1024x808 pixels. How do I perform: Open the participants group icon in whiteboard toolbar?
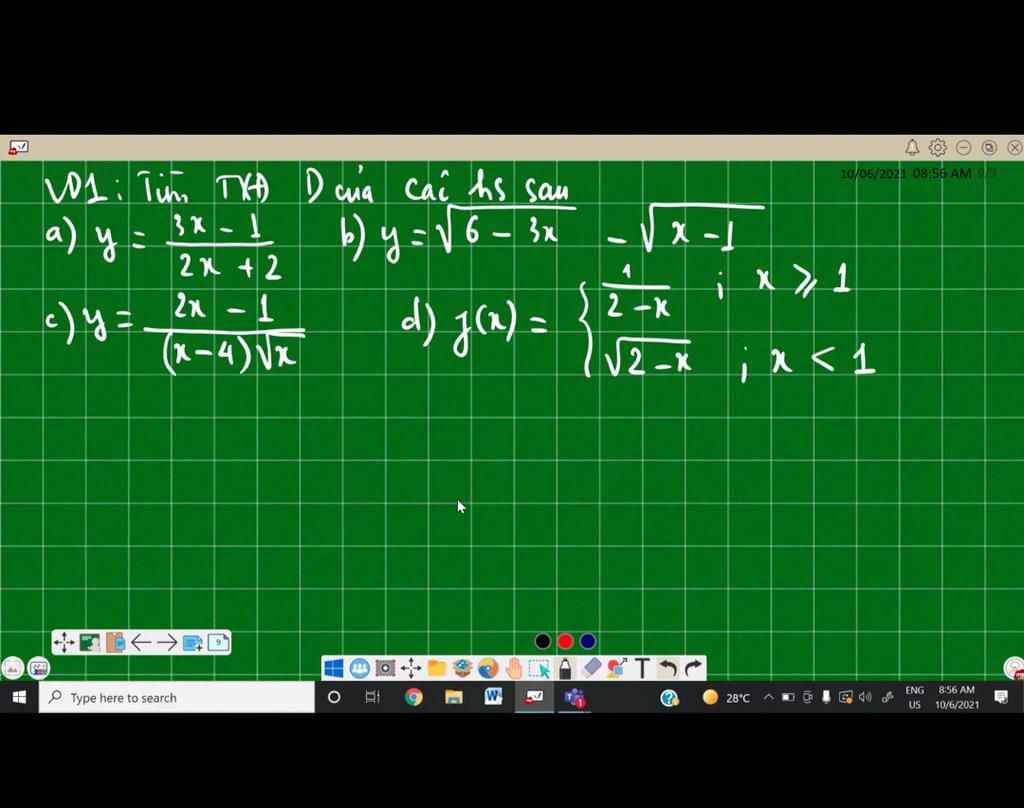click(x=359, y=668)
